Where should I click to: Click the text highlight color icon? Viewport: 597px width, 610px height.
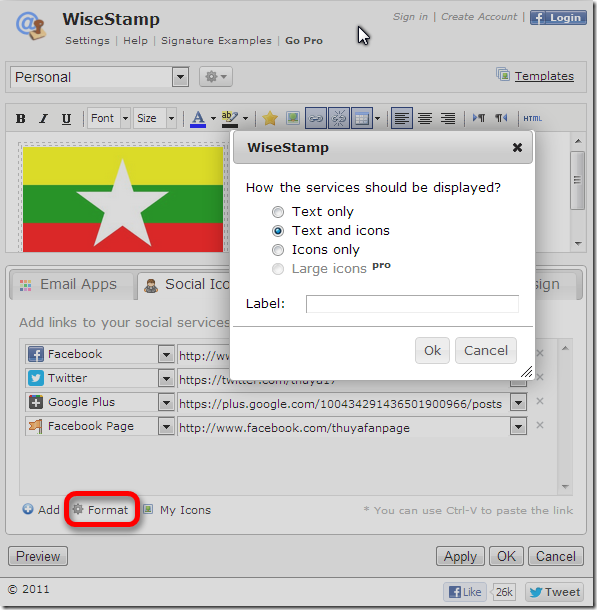[230, 119]
